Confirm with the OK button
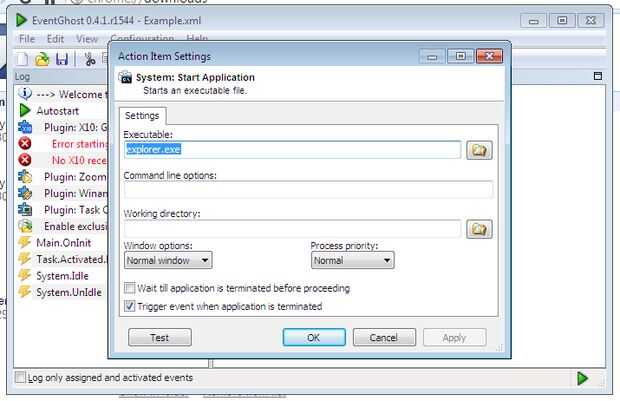 pos(314,338)
